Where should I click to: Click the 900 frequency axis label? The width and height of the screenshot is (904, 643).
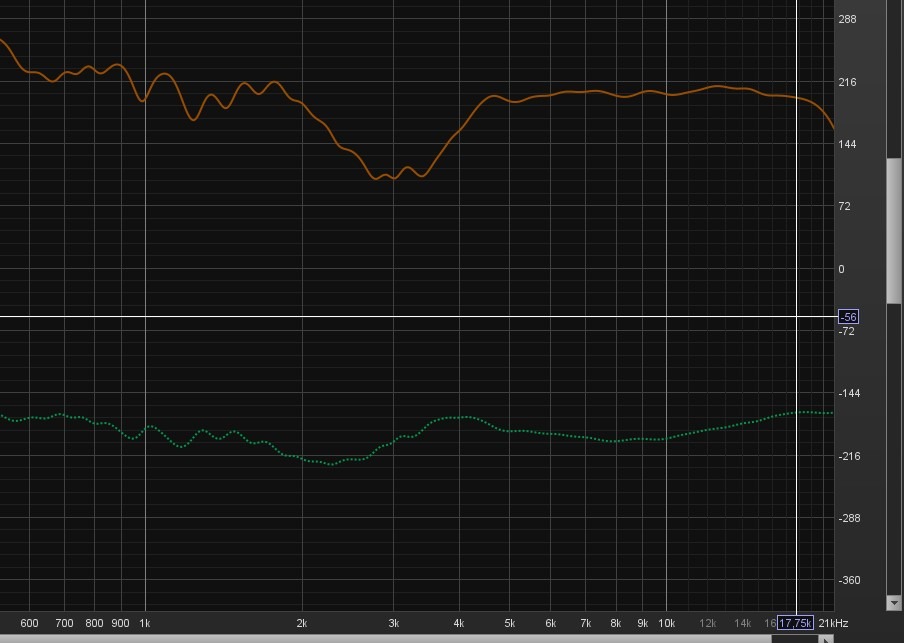[120, 623]
